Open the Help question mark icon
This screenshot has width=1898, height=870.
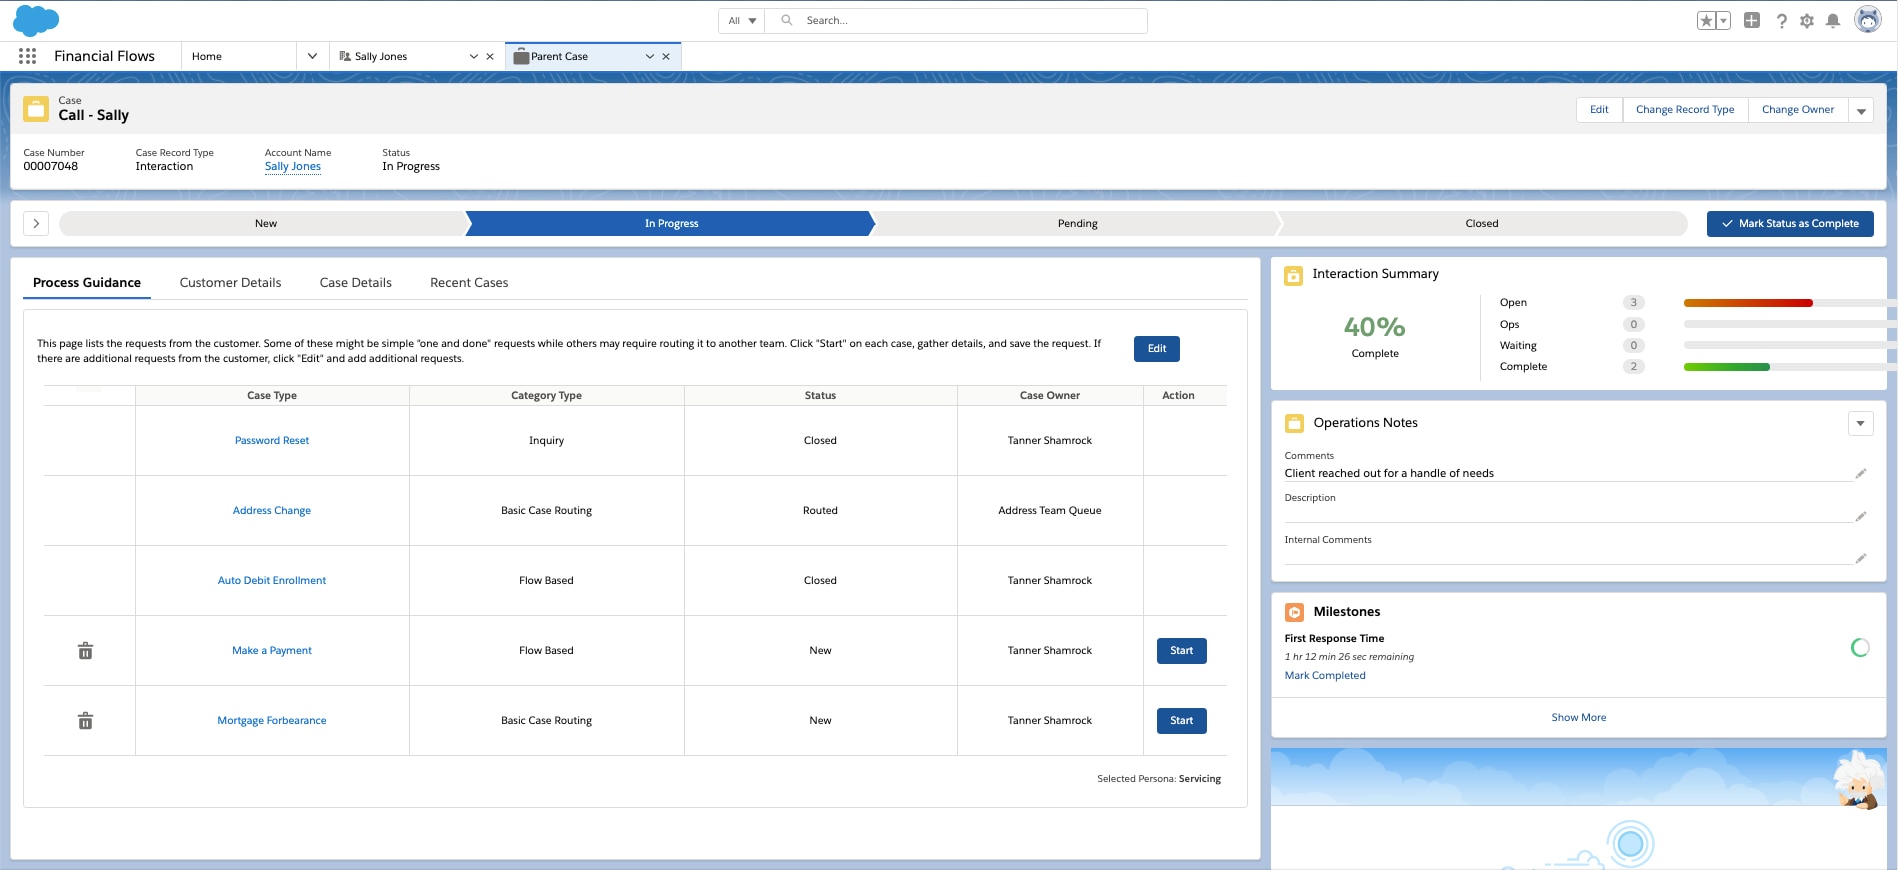point(1781,21)
